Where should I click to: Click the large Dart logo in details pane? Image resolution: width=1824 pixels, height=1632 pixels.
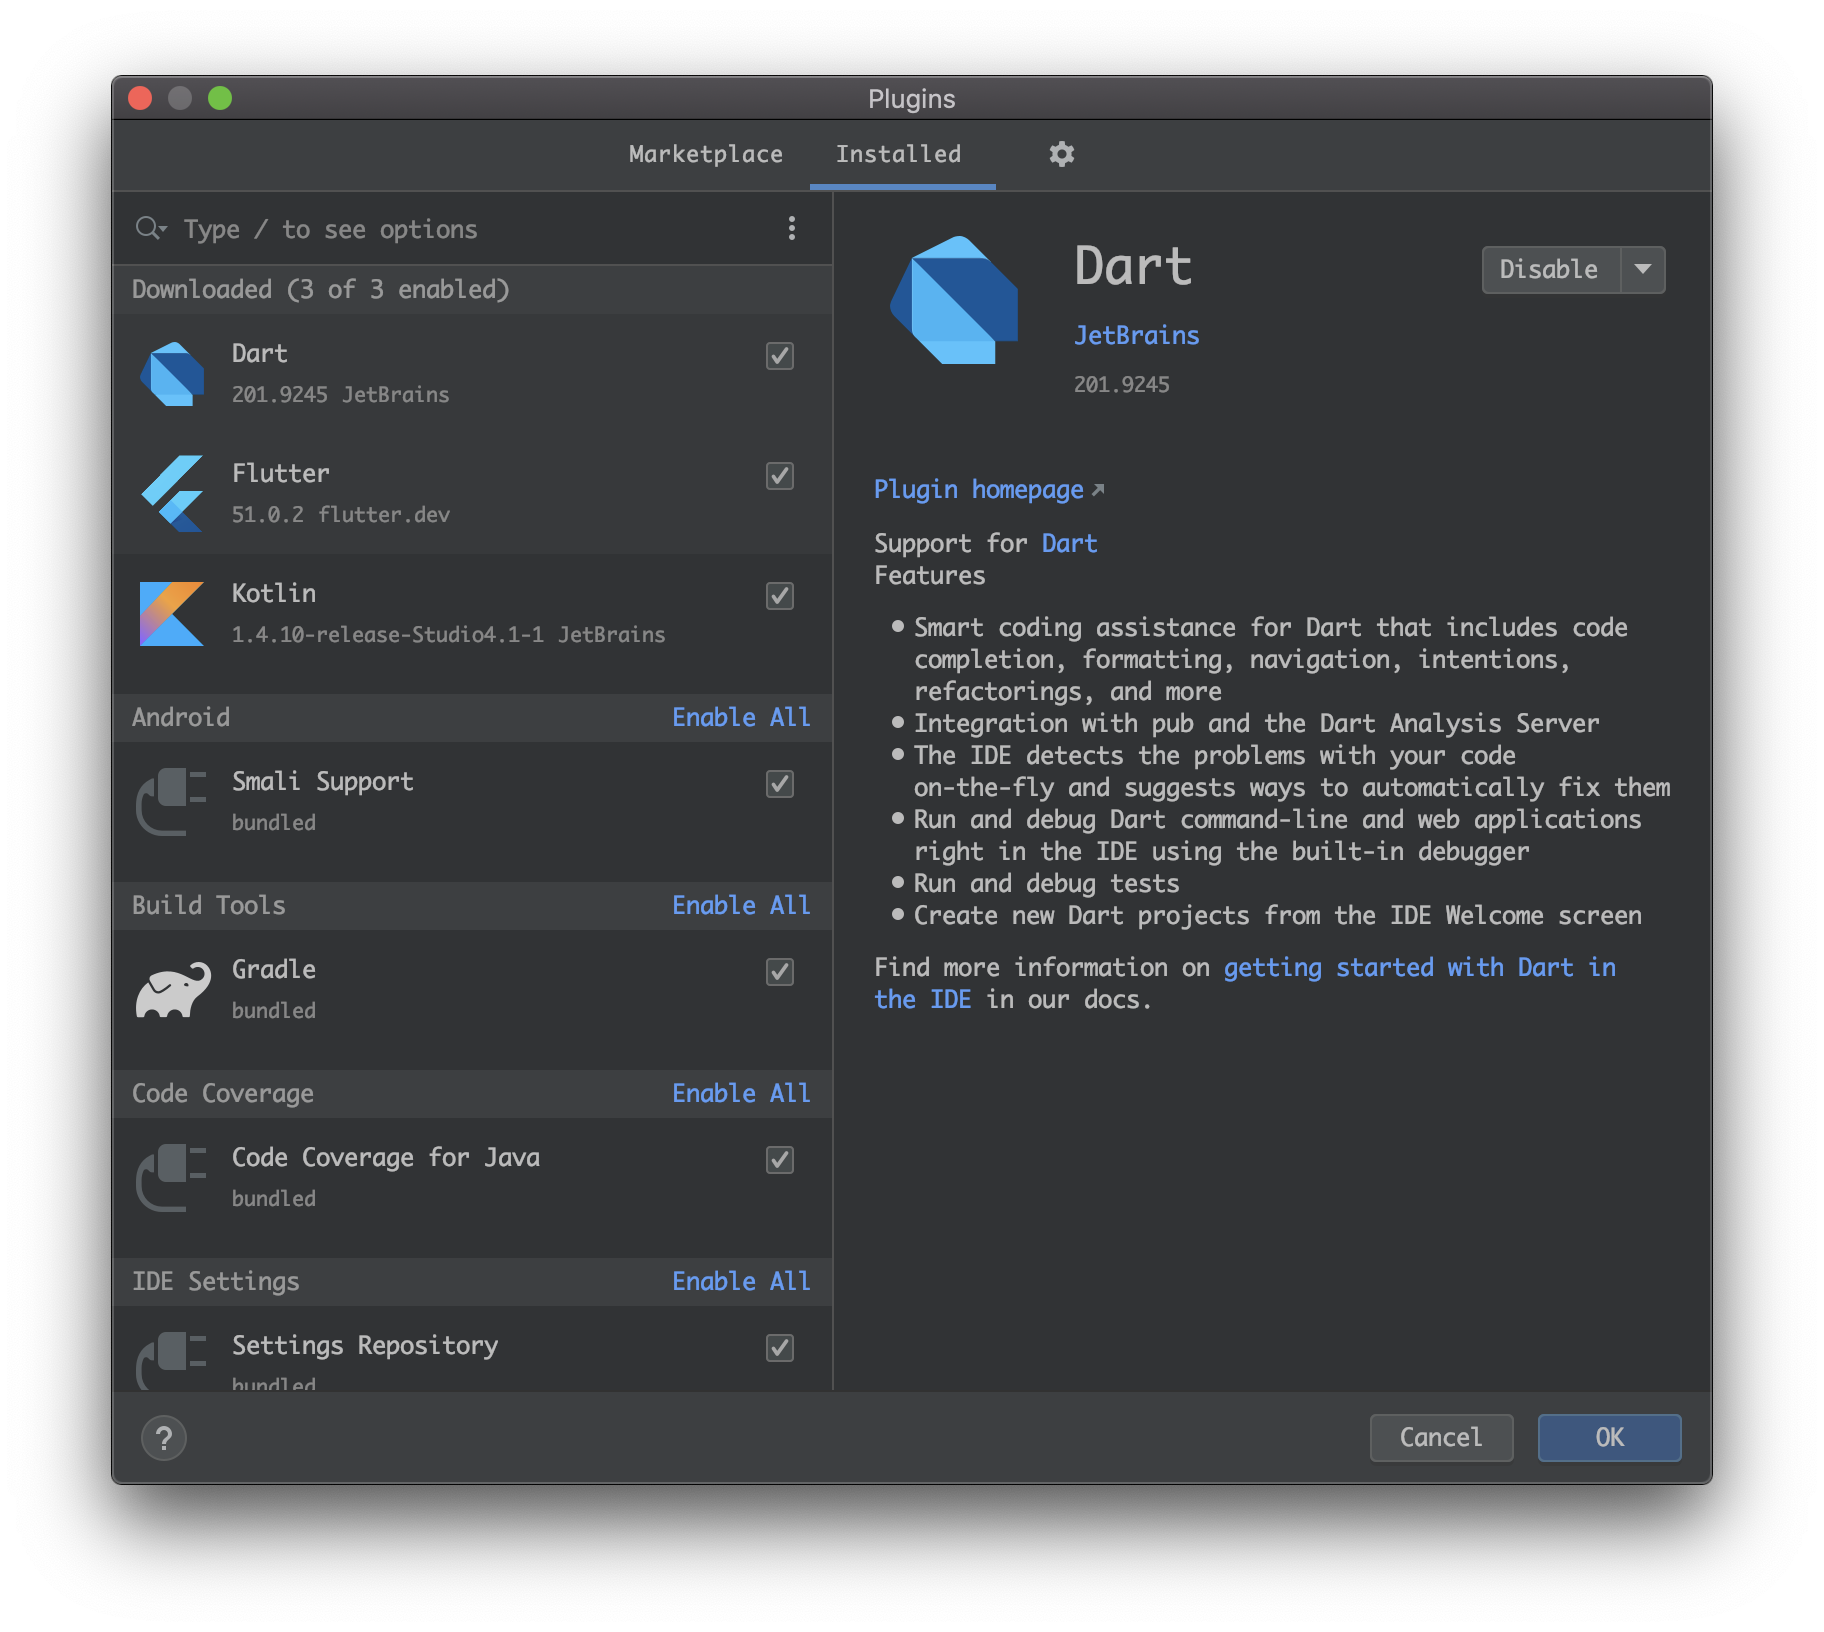(954, 300)
